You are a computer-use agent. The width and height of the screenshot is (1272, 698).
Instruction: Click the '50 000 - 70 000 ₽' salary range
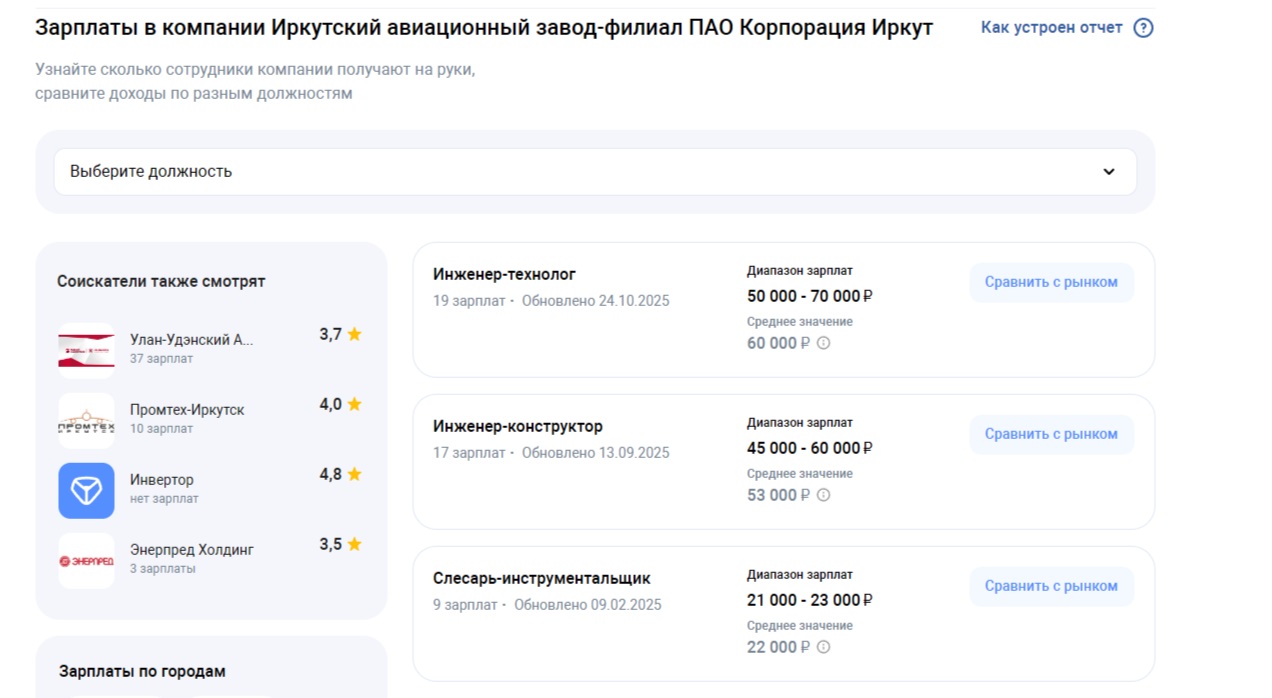tap(810, 296)
